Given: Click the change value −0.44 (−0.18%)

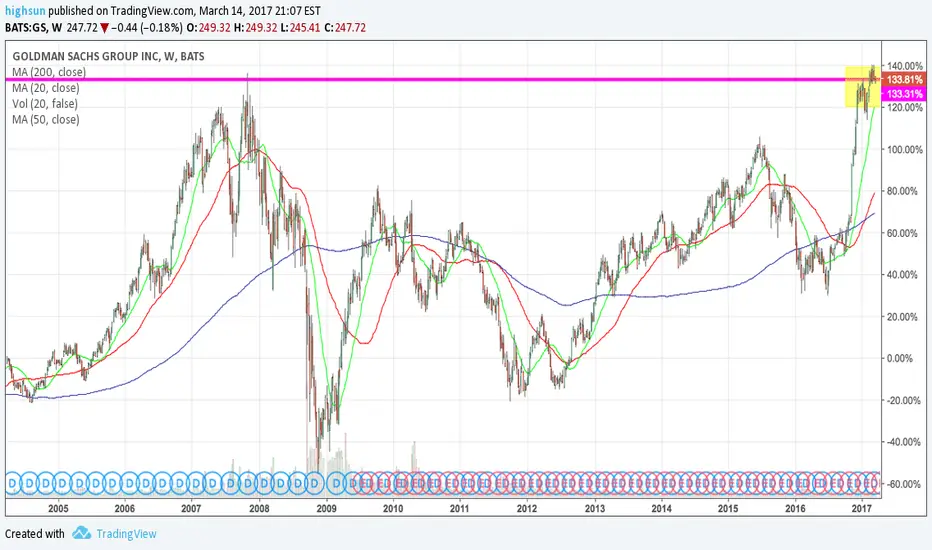Looking at the screenshot, I should click(146, 27).
